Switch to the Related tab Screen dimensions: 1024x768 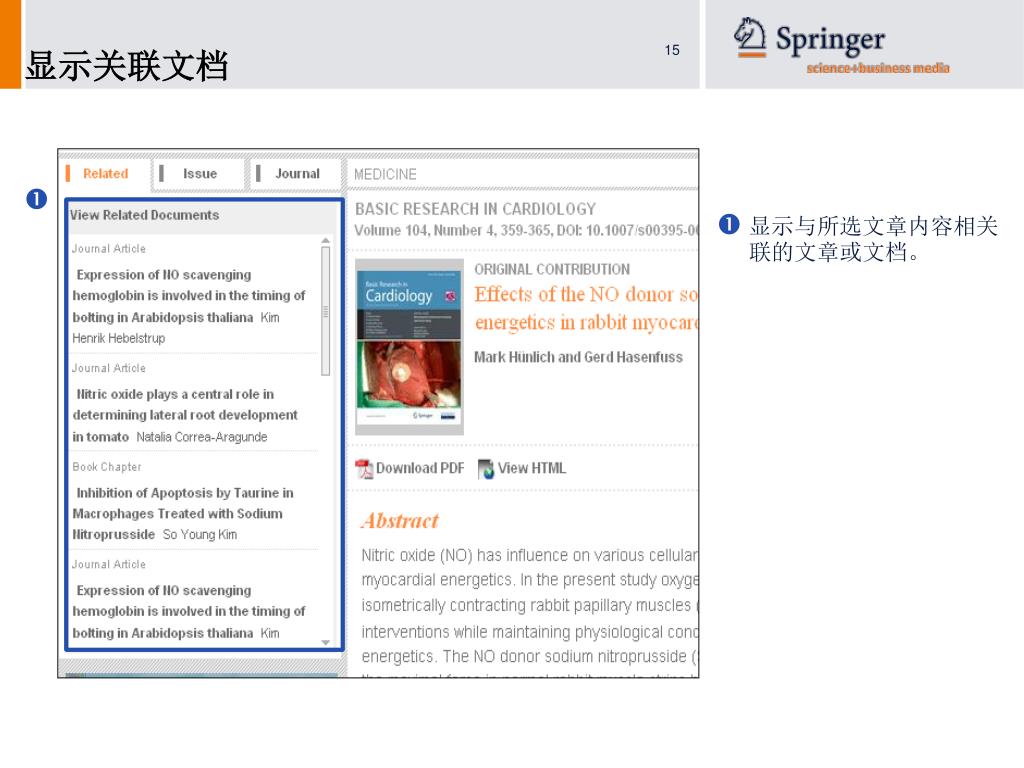point(105,174)
